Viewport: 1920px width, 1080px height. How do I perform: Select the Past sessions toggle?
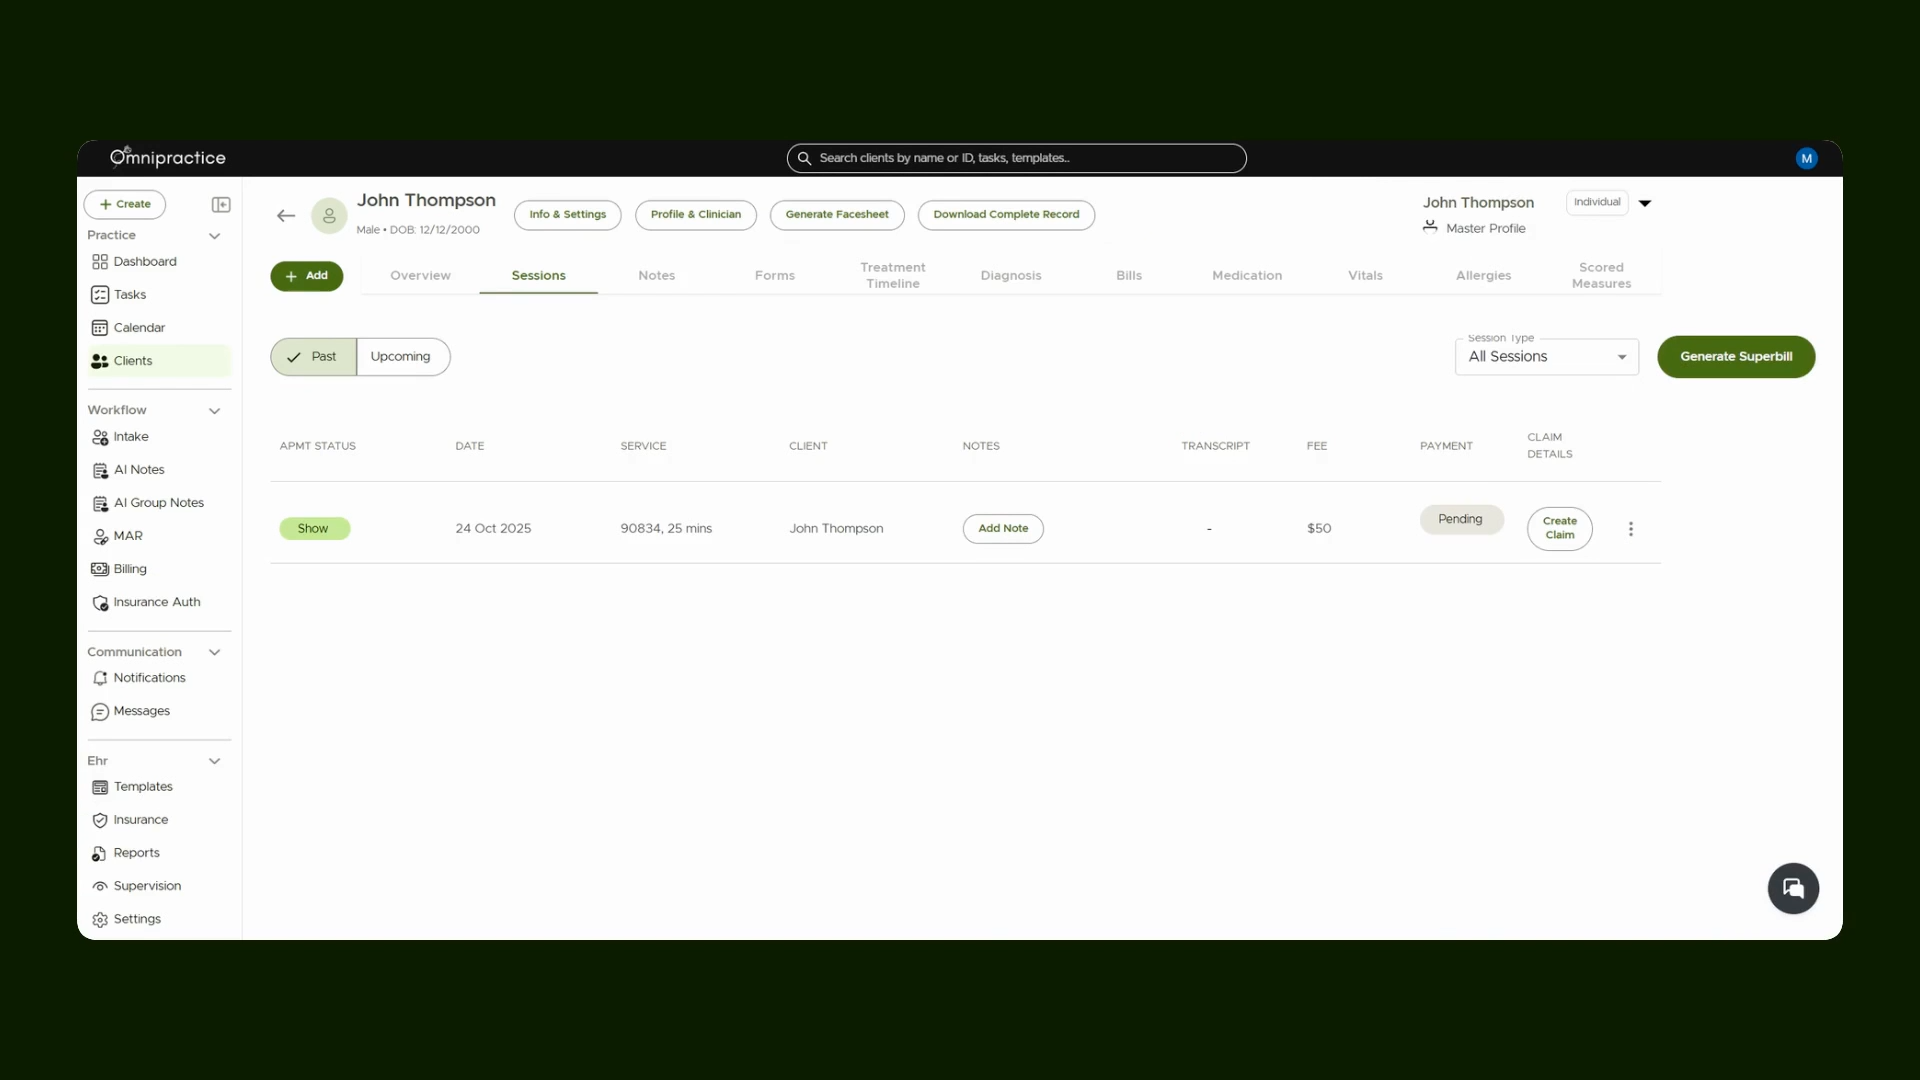[313, 357]
